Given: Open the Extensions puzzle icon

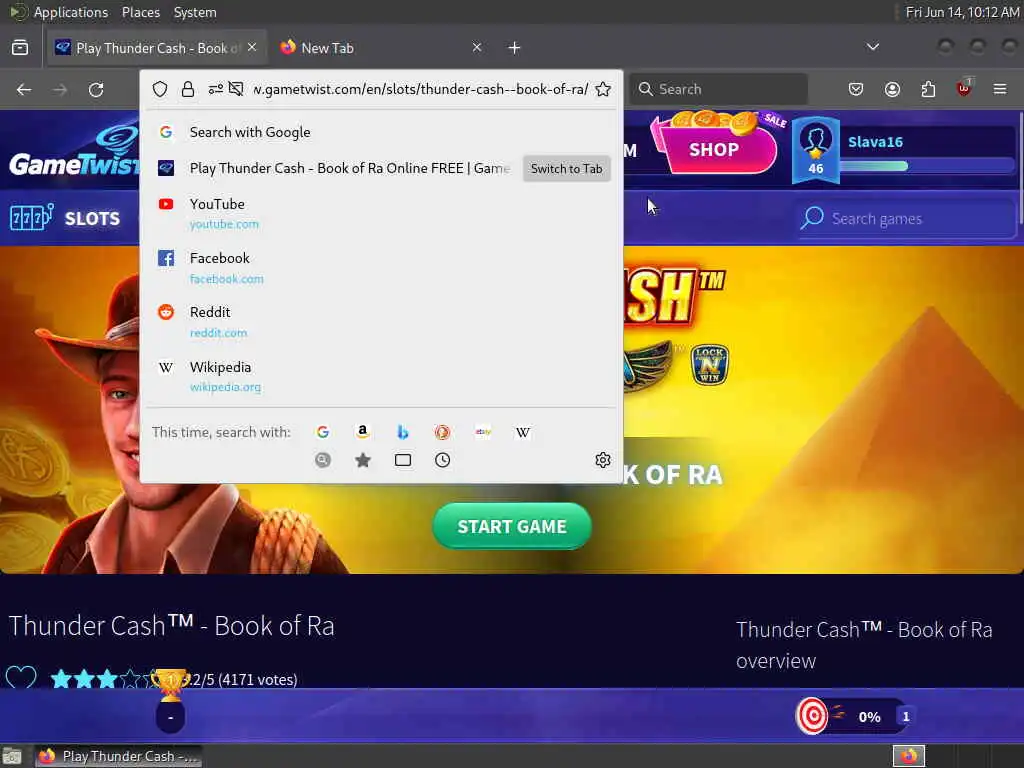Looking at the screenshot, I should [928, 89].
